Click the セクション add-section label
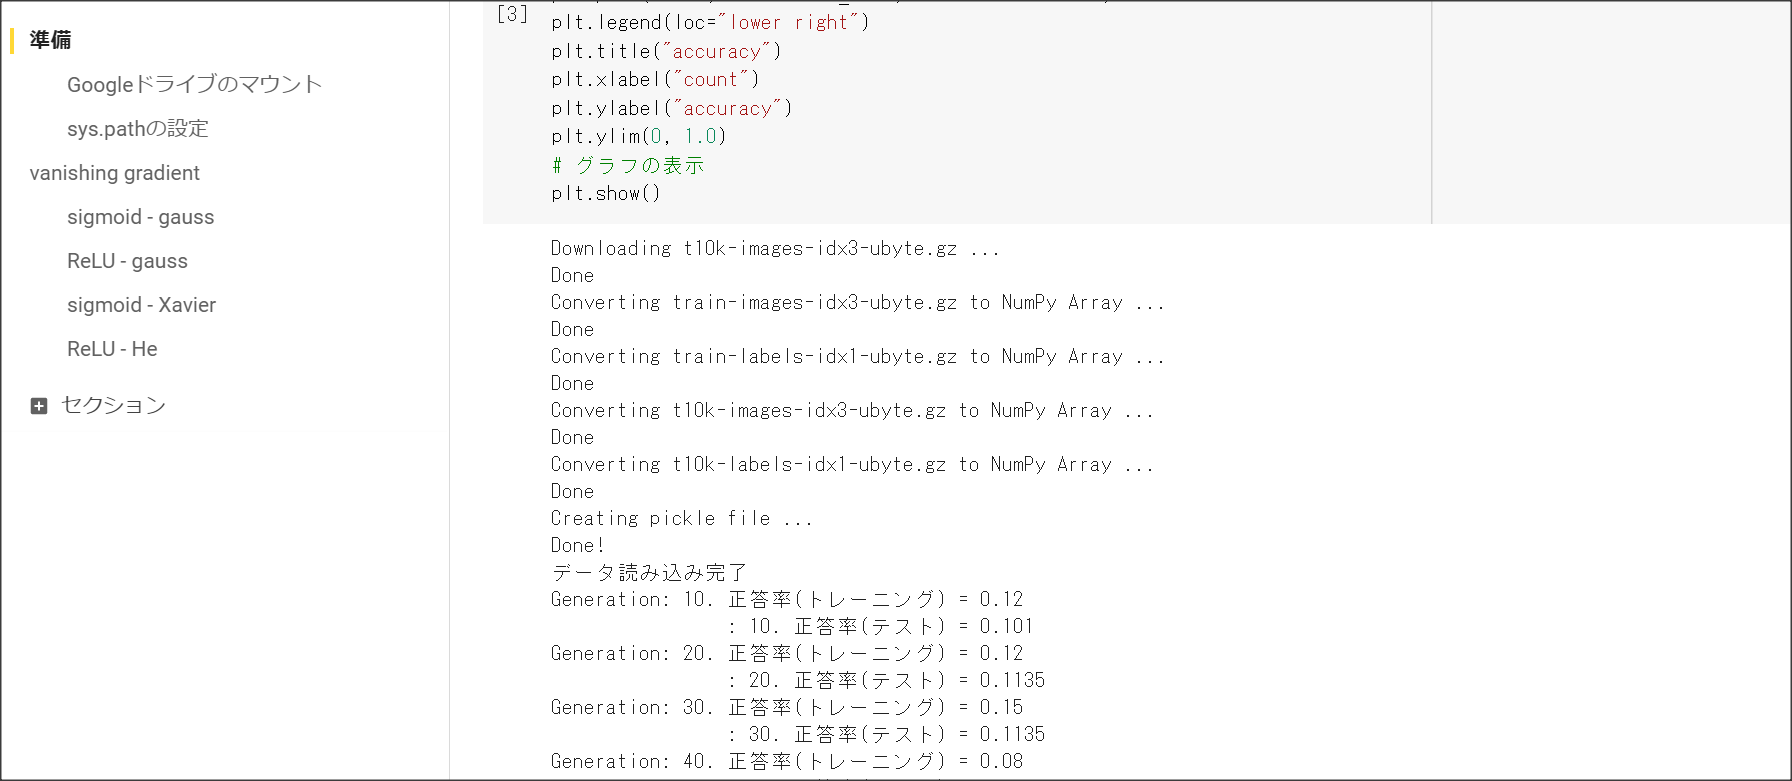The image size is (1792, 781). tap(113, 405)
